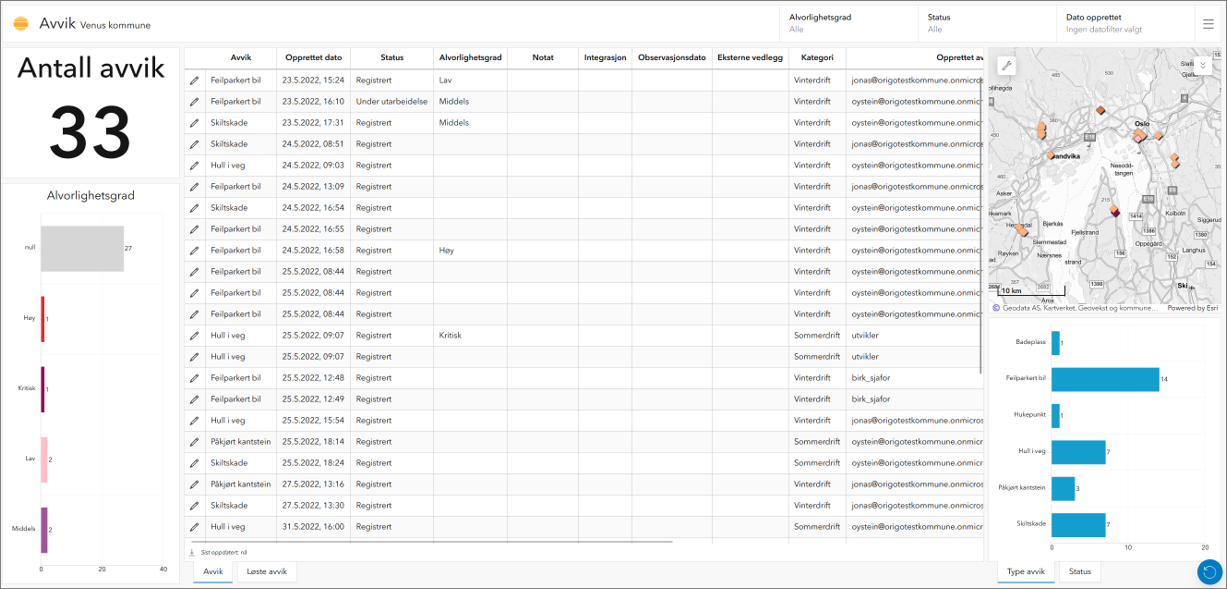This screenshot has width=1227, height=589.
Task: Click the dark magenta marker on the map
Action: click(1115, 212)
